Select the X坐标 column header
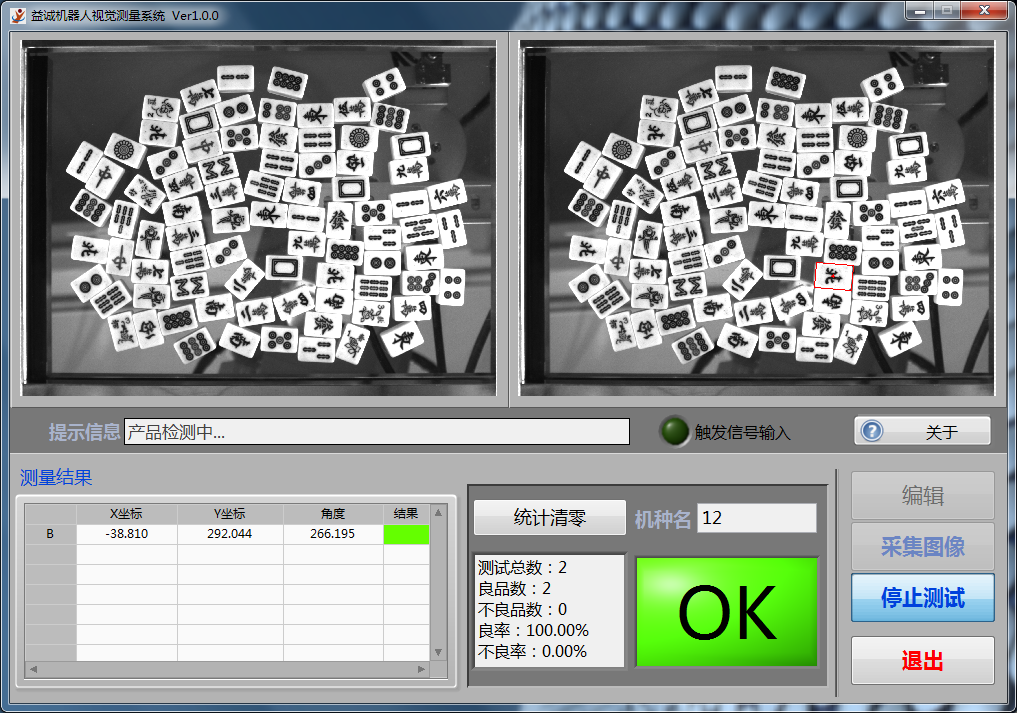The image size is (1017, 713). (x=127, y=514)
